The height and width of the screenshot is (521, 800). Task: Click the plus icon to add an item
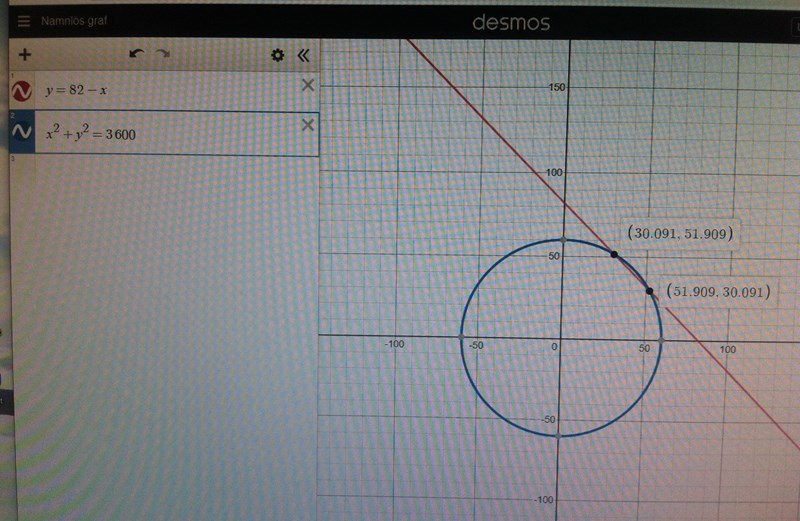pos(24,55)
